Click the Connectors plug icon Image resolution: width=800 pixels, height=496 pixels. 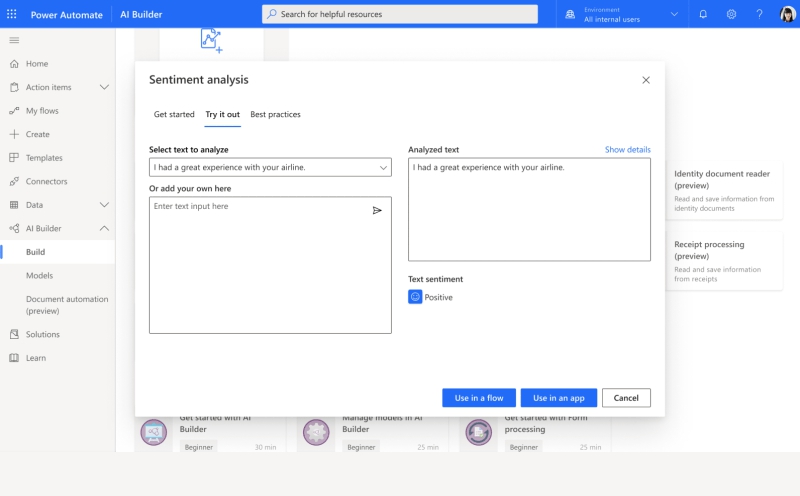click(x=14, y=181)
